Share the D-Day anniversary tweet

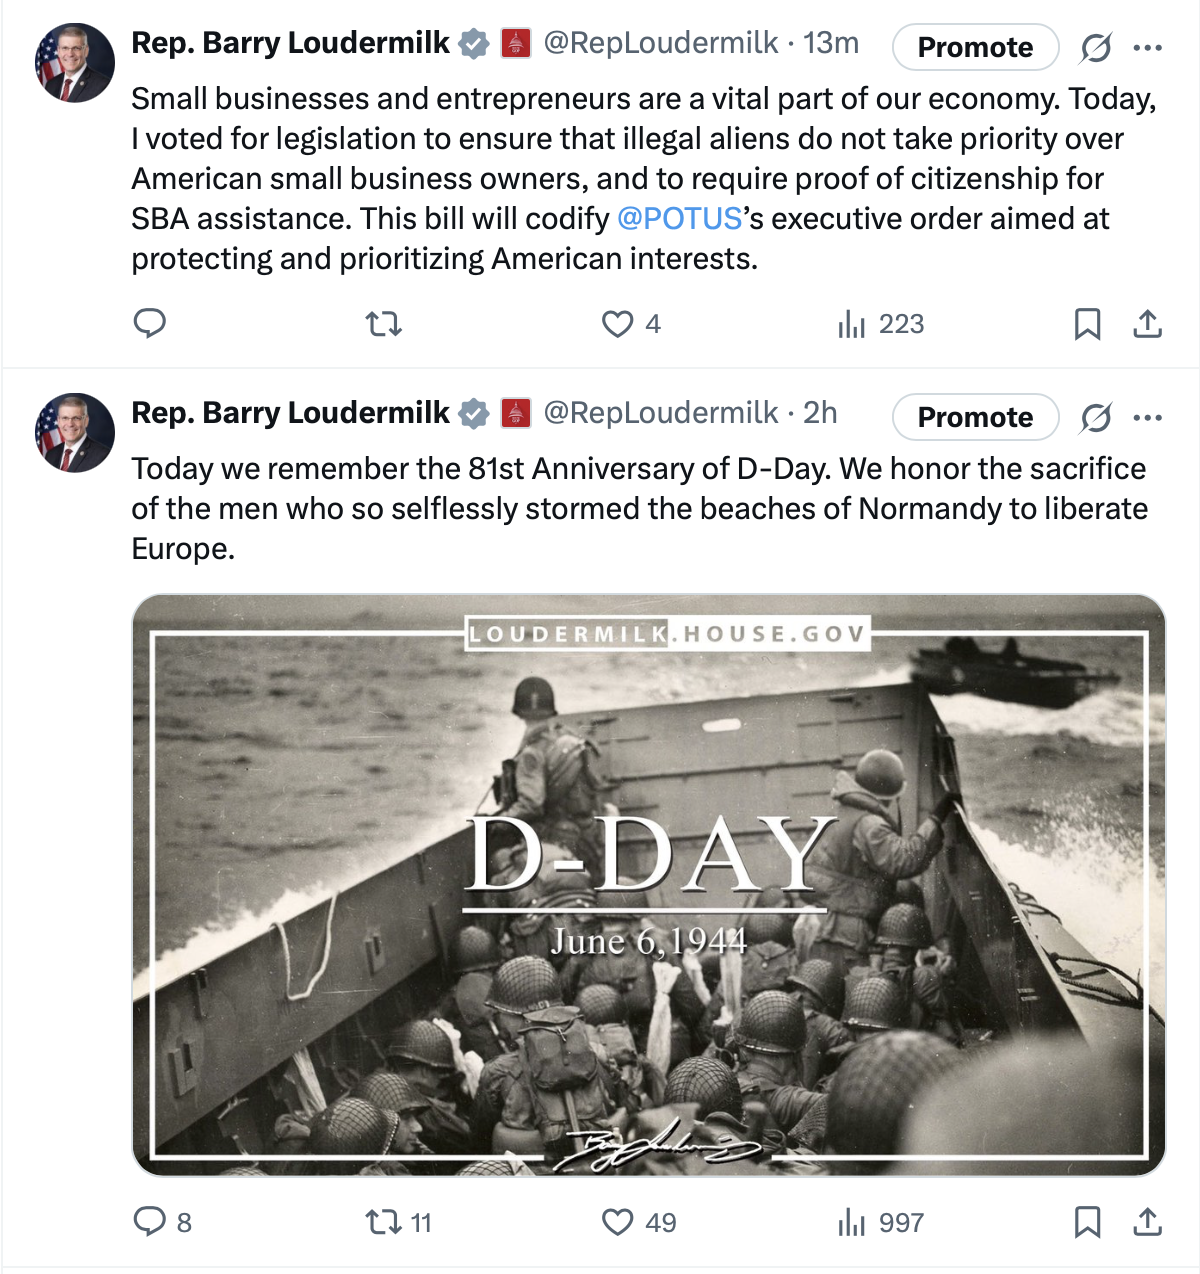click(x=1147, y=1222)
